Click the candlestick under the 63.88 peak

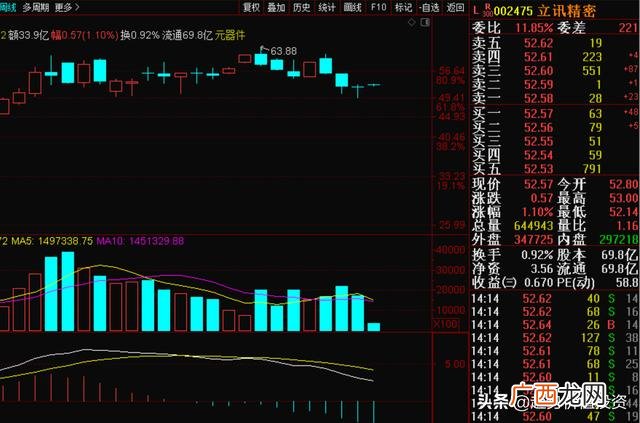point(261,59)
